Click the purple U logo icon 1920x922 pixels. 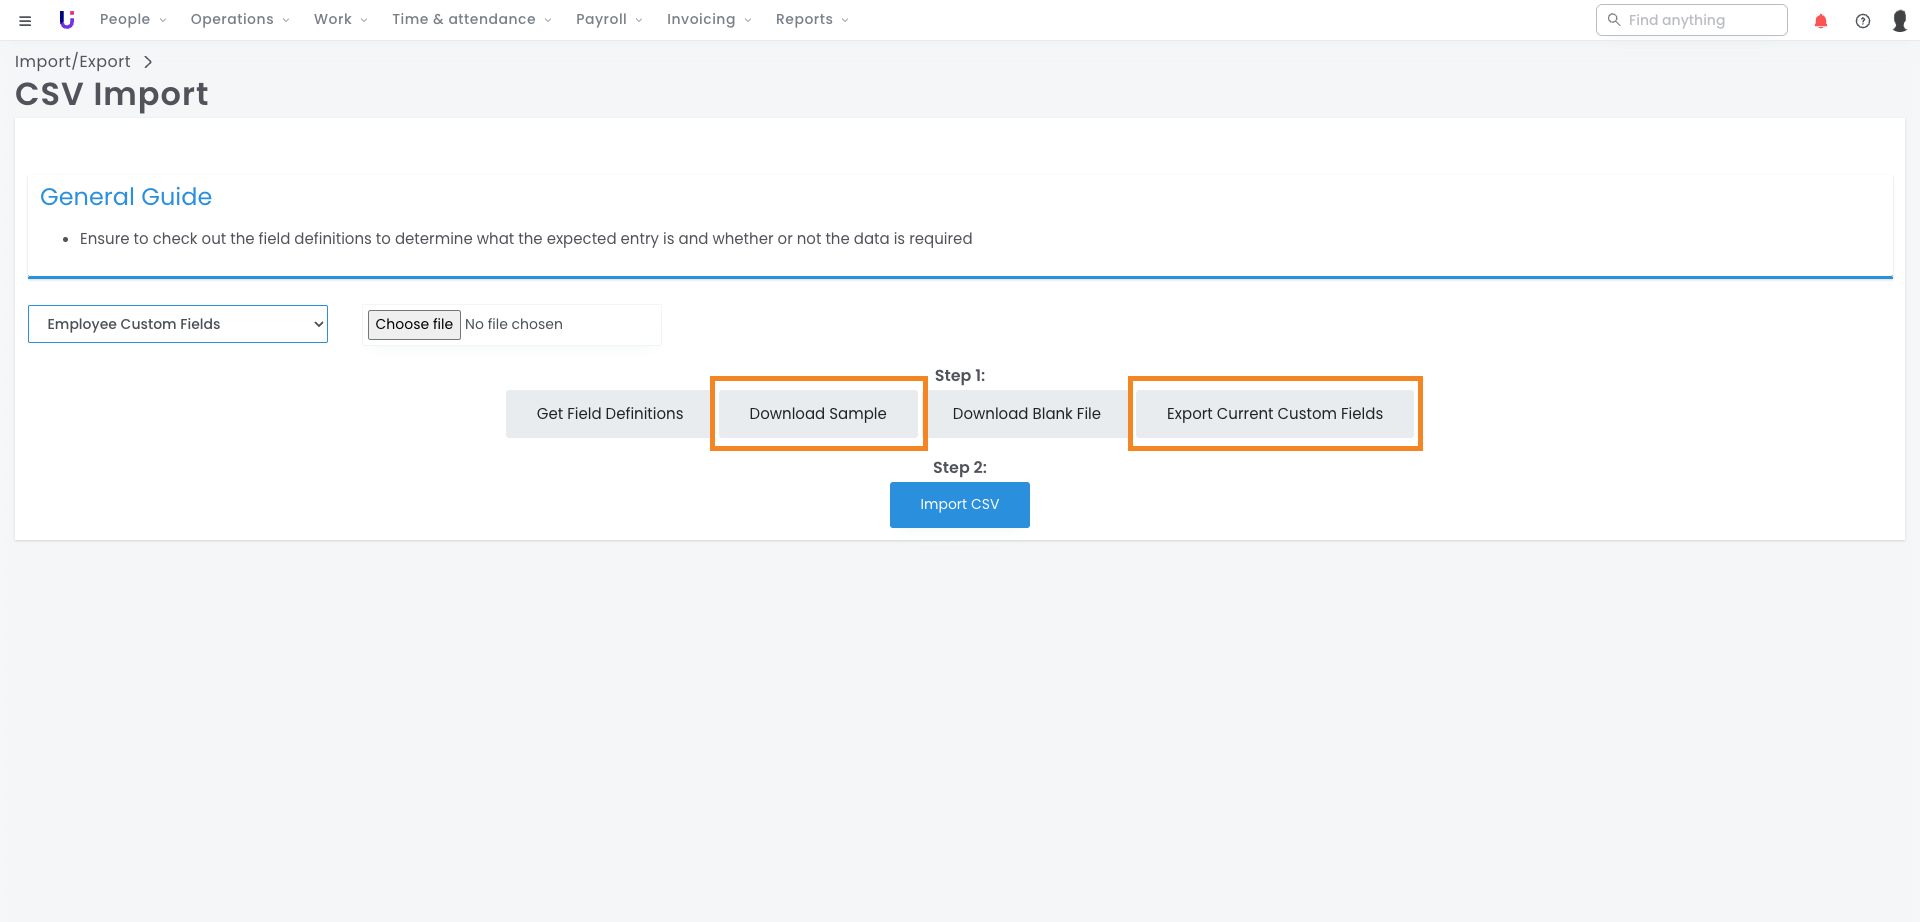click(x=67, y=20)
